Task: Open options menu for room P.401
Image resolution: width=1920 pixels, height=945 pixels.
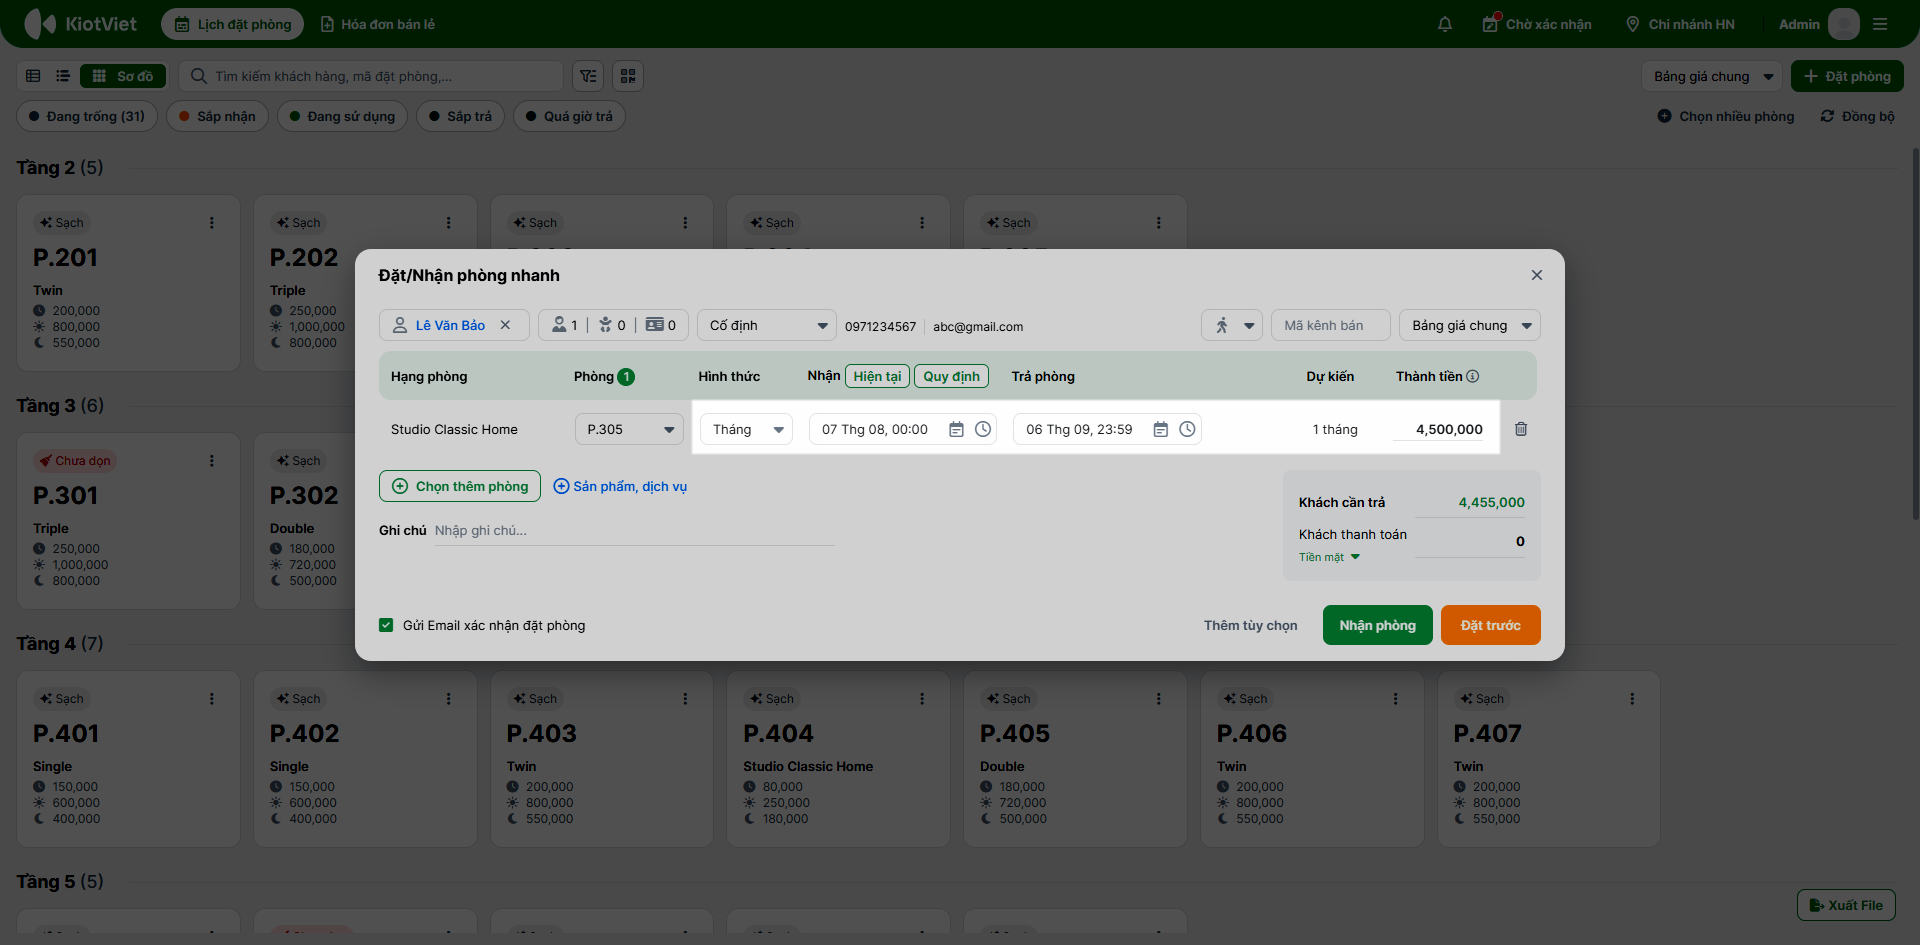Action: pos(211,699)
